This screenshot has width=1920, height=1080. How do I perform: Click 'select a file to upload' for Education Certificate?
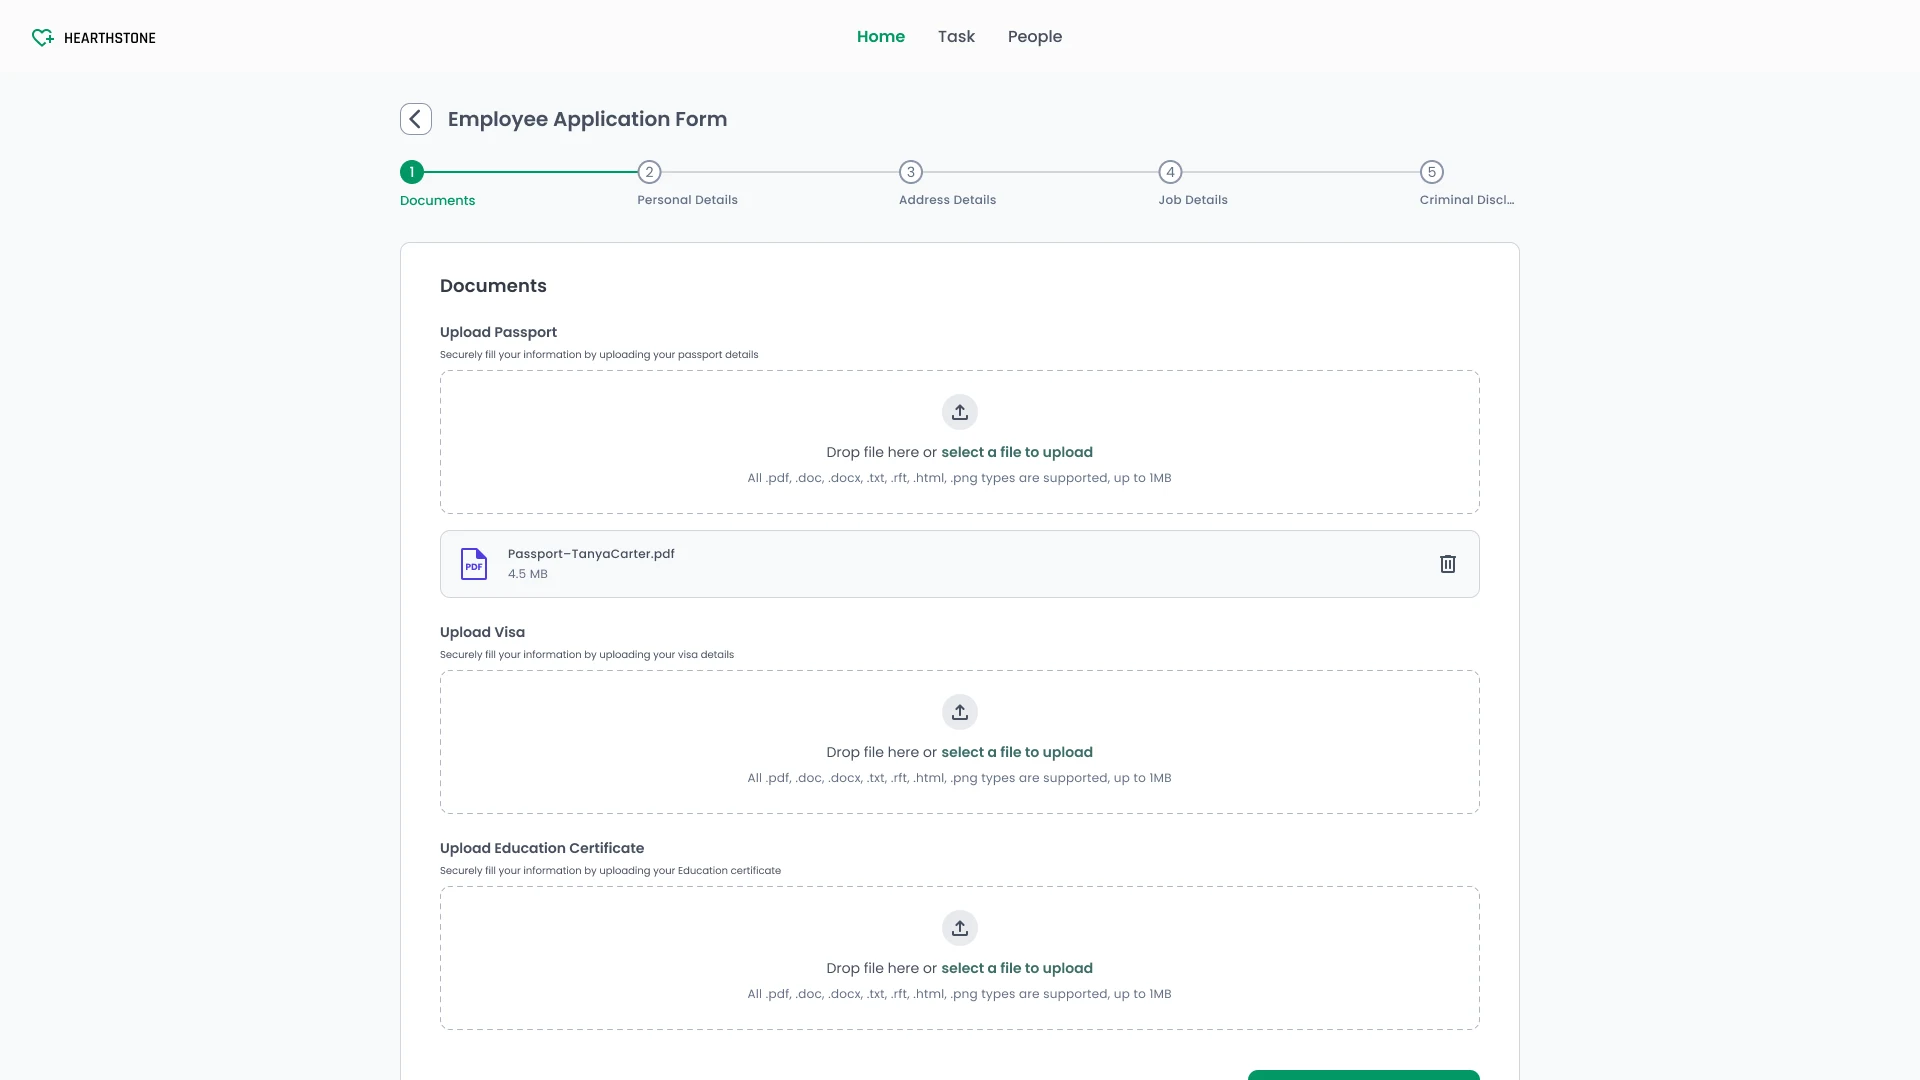click(x=1017, y=968)
